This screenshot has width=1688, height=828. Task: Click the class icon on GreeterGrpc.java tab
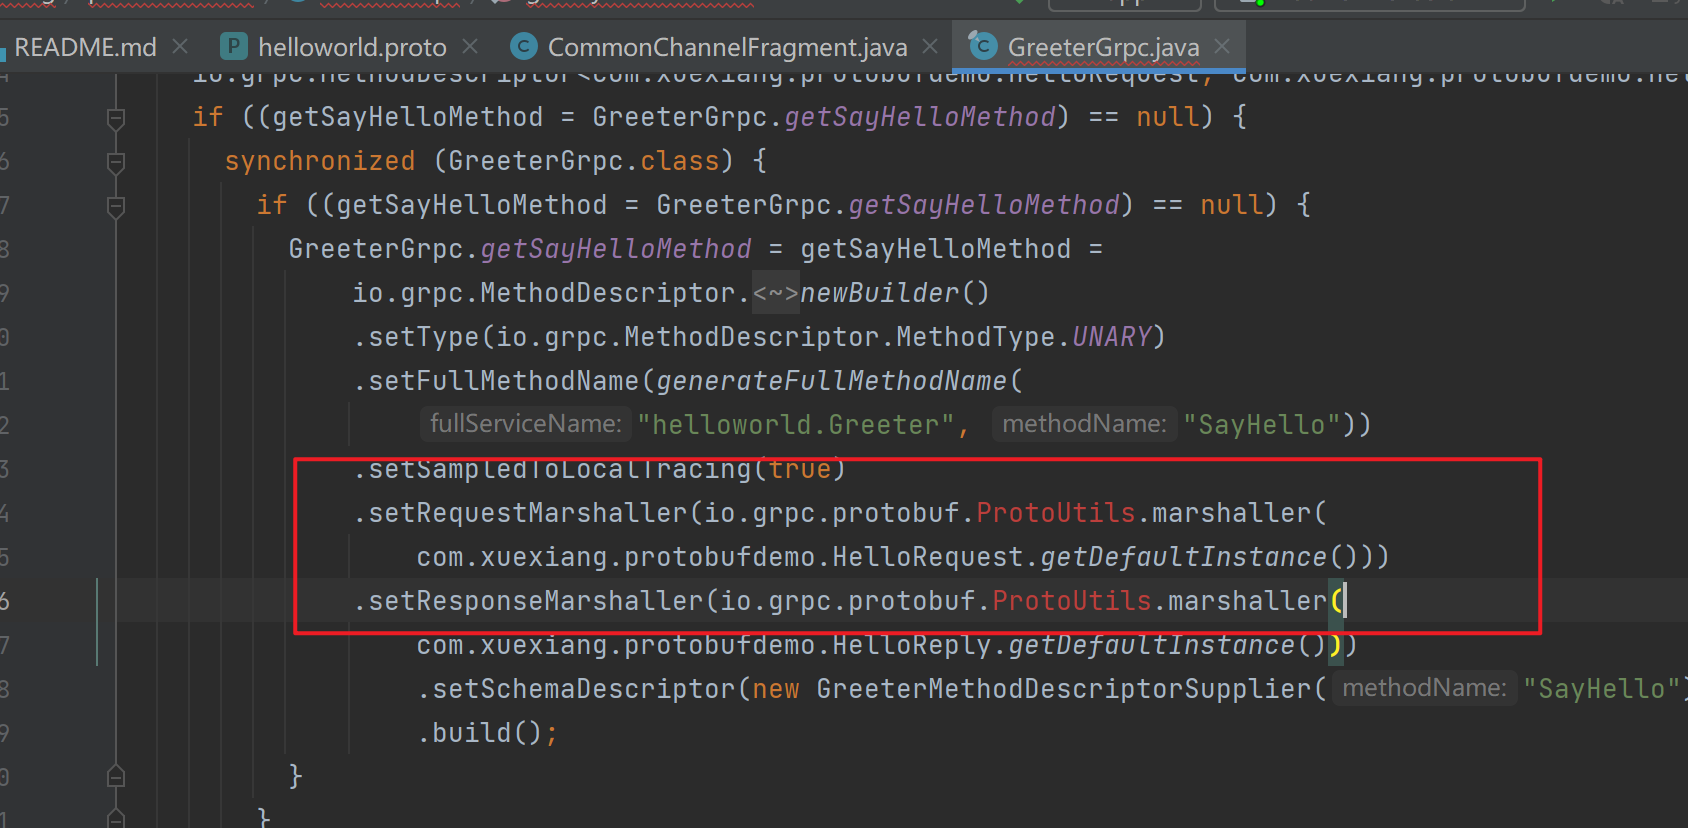coord(983,46)
